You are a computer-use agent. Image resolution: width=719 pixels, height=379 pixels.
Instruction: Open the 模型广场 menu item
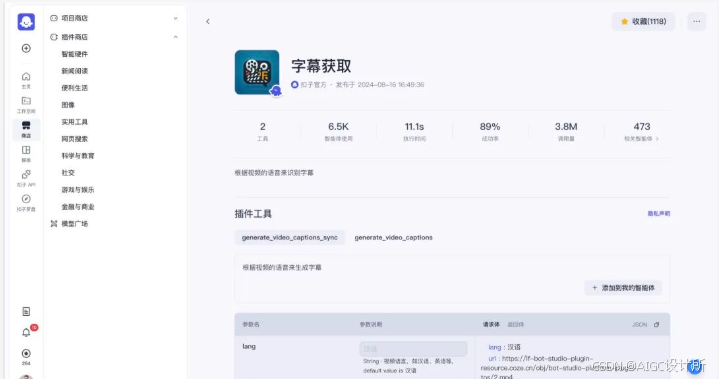(x=74, y=224)
